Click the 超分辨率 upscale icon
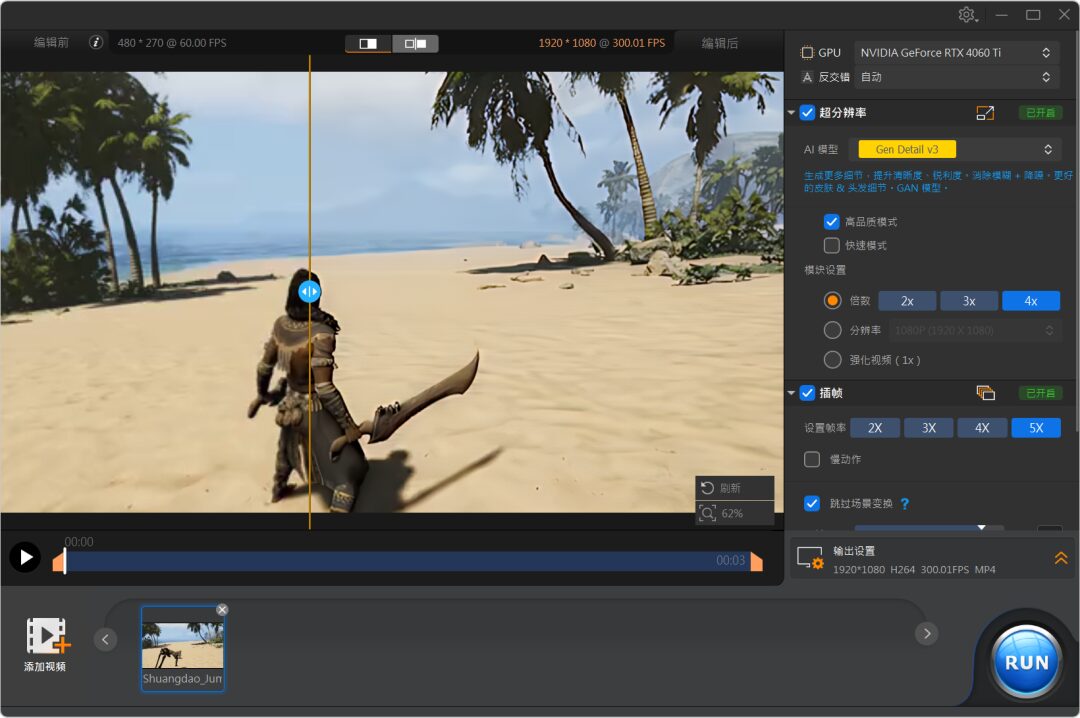The height and width of the screenshot is (718, 1080). (x=985, y=113)
